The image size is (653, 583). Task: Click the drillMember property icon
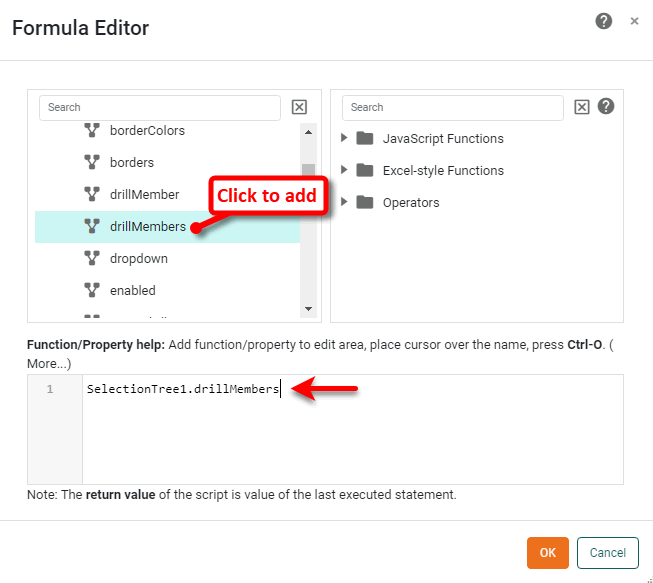[x=92, y=194]
